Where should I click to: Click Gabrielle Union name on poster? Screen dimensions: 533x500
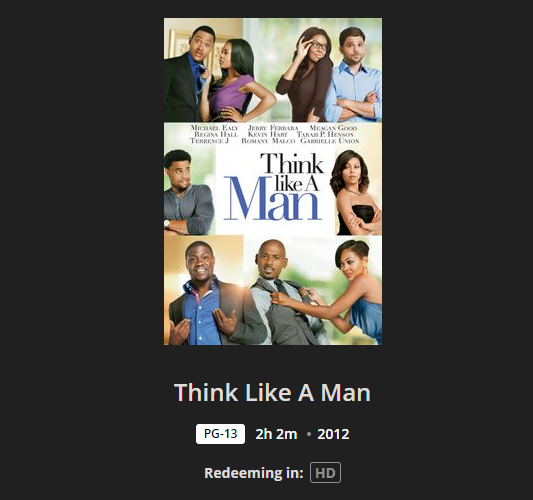(330, 141)
